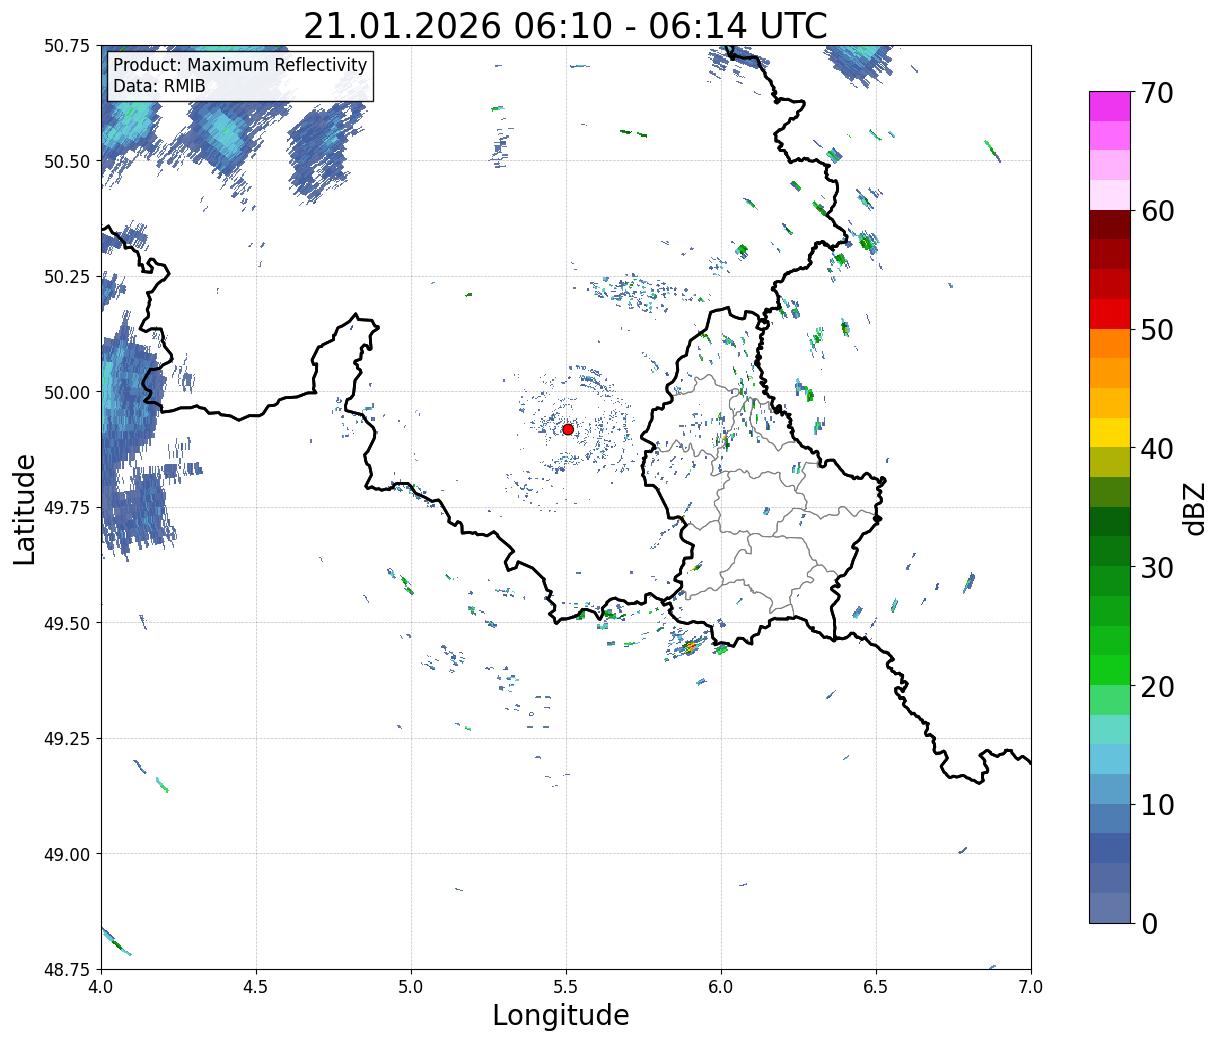This screenshot has width=1219, height=1040.
Task: Click the latitude tick label 49.00
Action: click(x=67, y=854)
